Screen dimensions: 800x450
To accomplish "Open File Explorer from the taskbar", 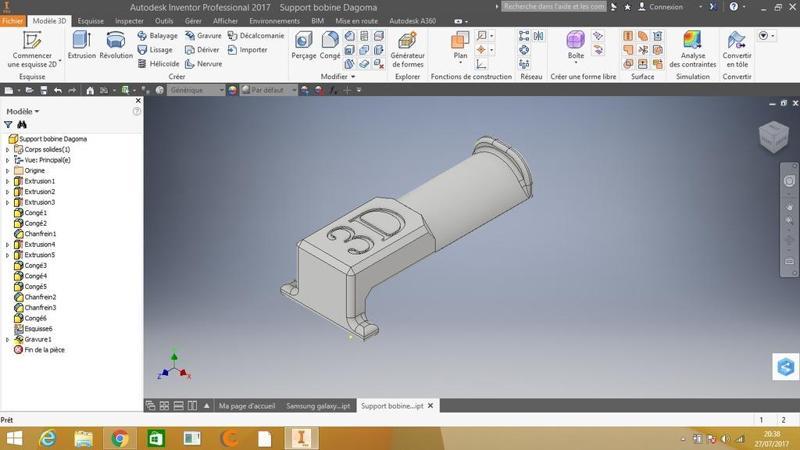I will tap(83, 438).
